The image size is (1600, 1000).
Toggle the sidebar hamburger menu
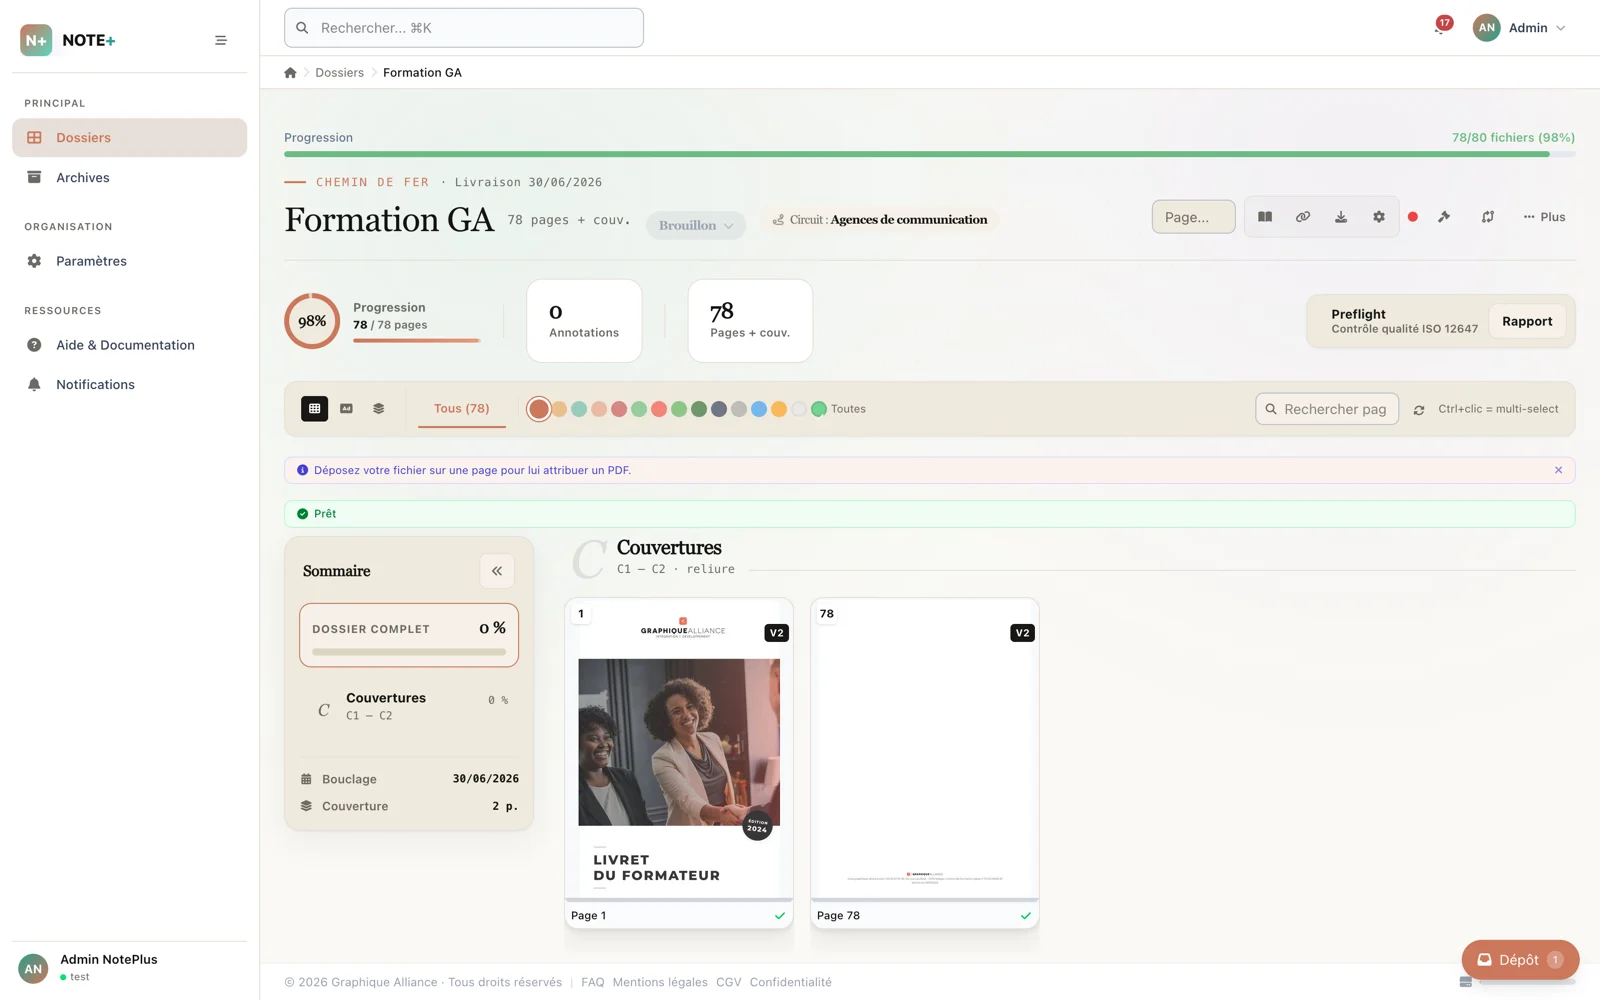pyautogui.click(x=221, y=40)
